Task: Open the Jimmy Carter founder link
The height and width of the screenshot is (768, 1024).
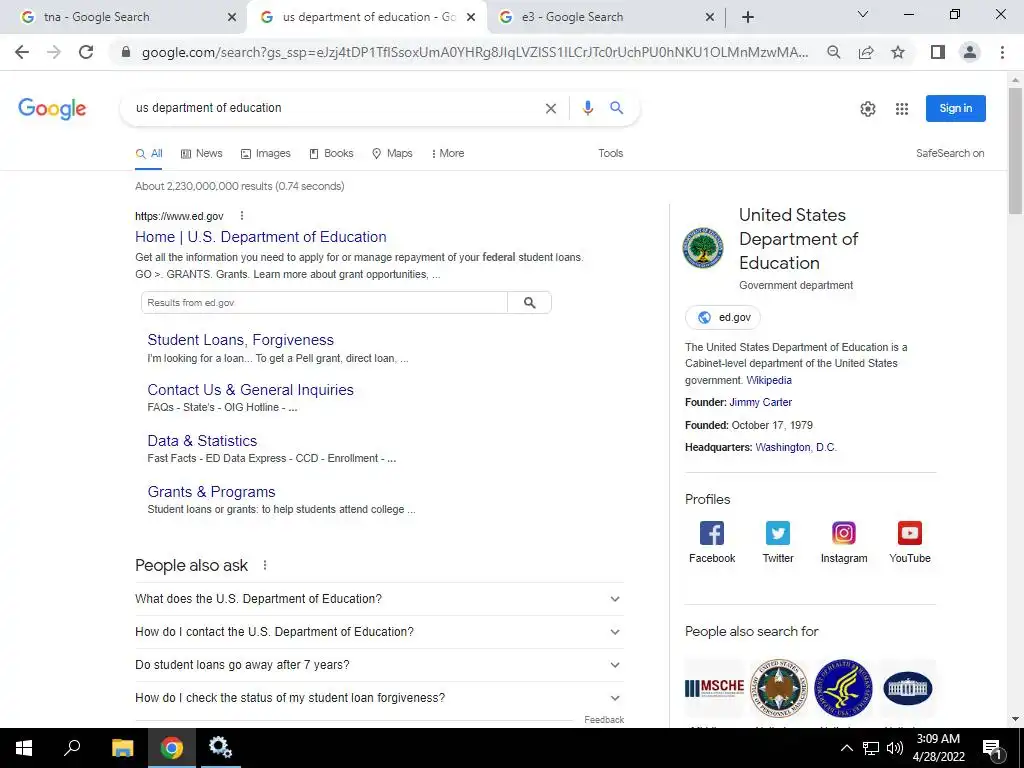Action: (760, 402)
